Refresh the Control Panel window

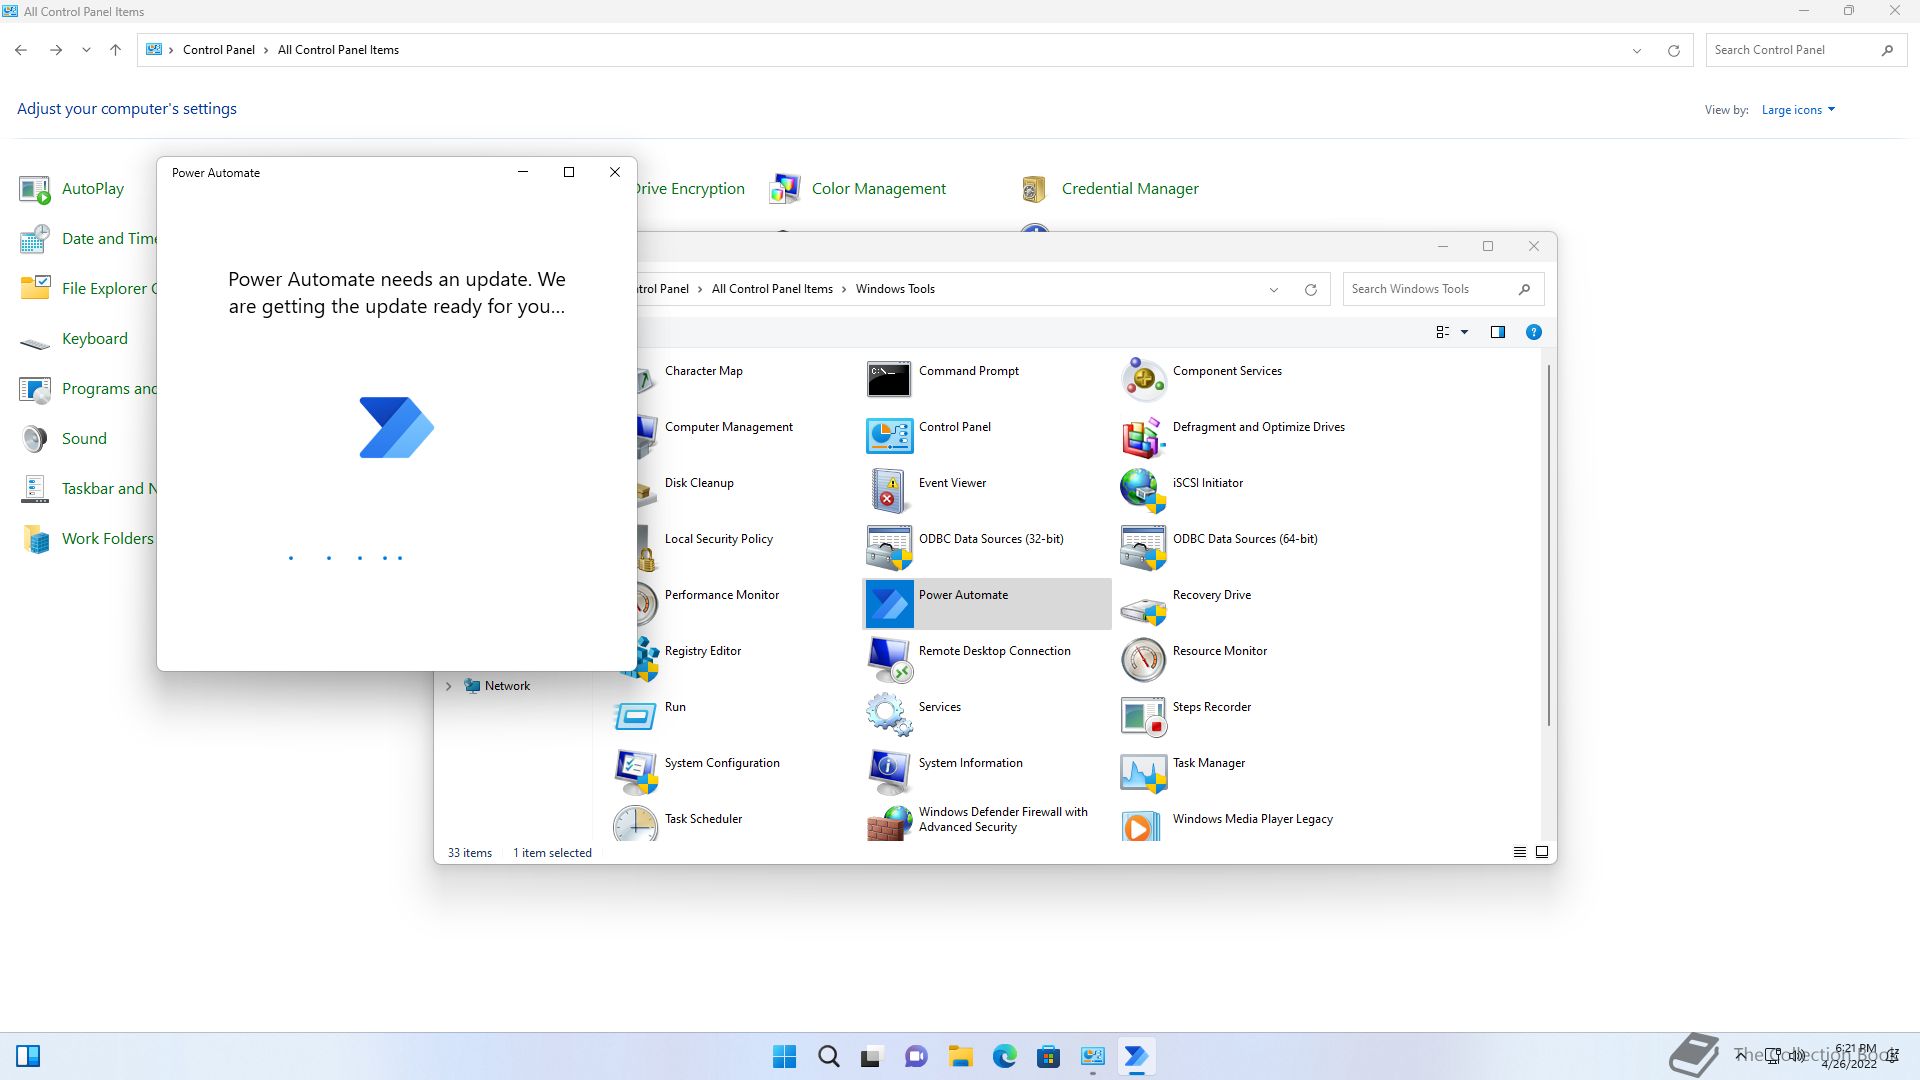(1673, 50)
